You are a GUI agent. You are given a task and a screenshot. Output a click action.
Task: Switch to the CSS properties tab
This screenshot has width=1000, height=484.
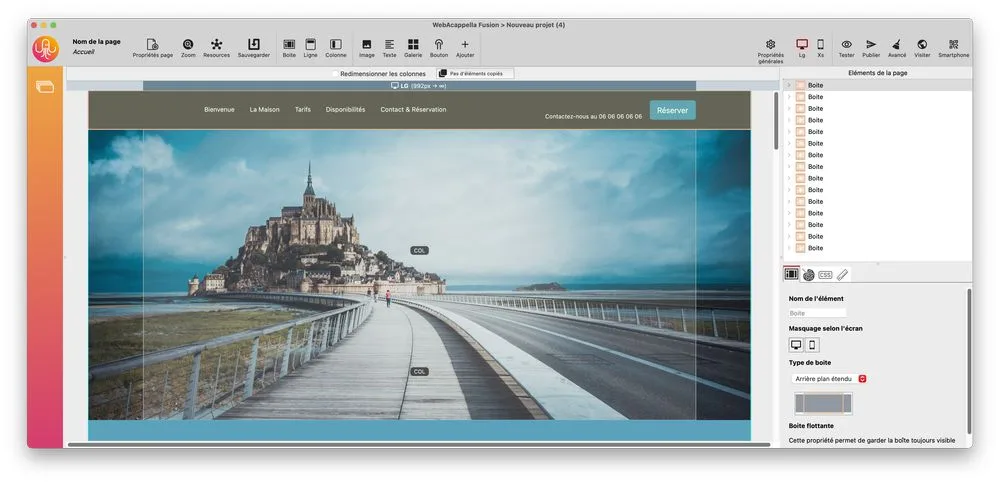(825, 274)
